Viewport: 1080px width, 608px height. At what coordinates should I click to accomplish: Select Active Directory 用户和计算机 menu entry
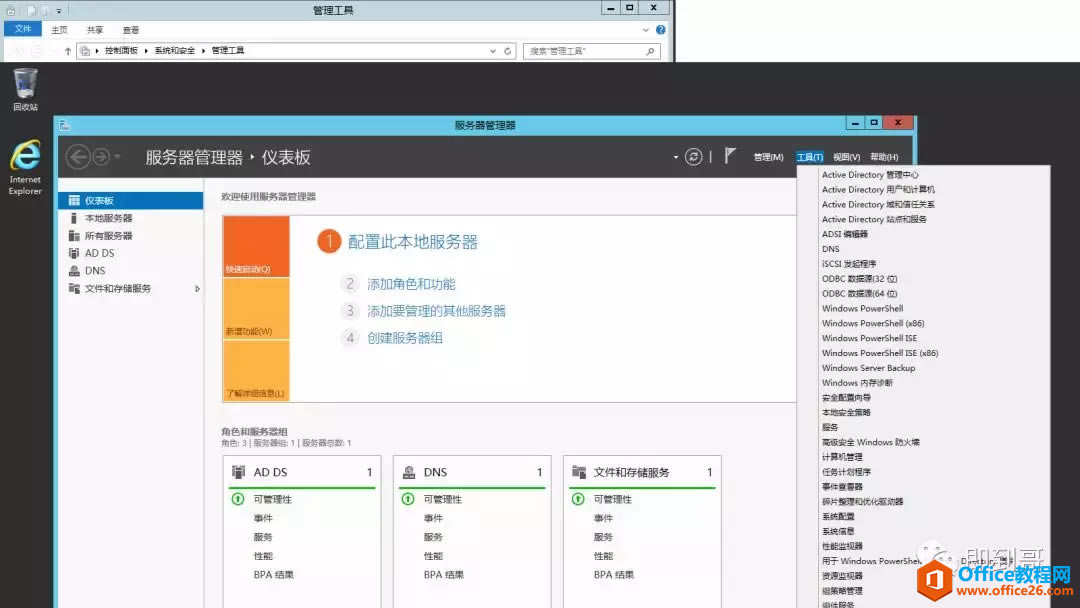pyautogui.click(x=878, y=189)
